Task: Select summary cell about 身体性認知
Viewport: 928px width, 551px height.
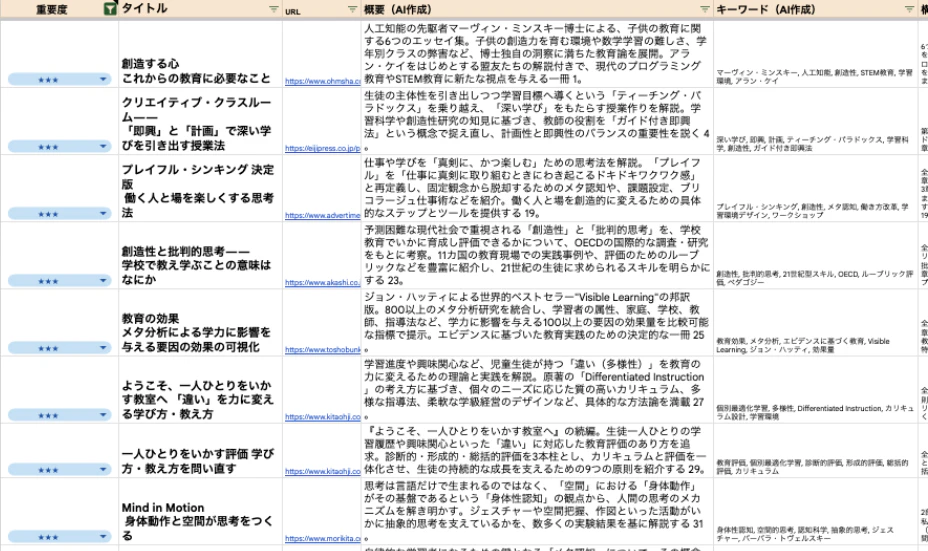Action: (x=537, y=511)
